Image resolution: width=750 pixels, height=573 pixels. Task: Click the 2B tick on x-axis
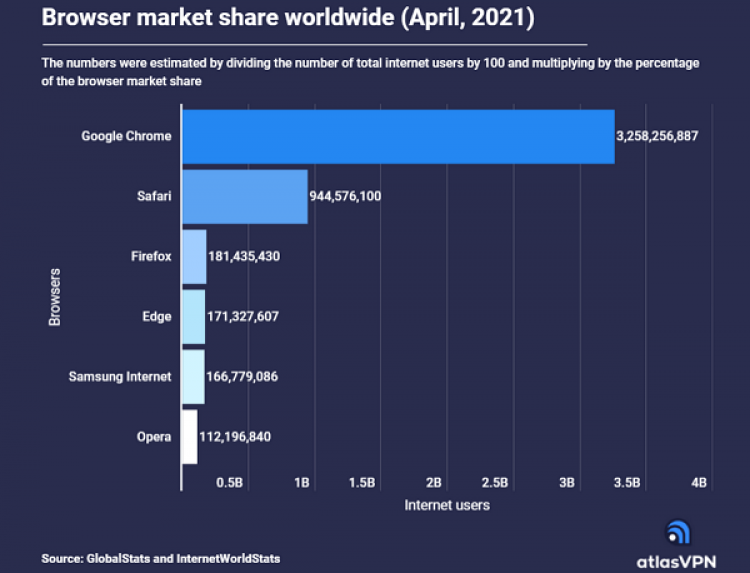[x=434, y=482]
